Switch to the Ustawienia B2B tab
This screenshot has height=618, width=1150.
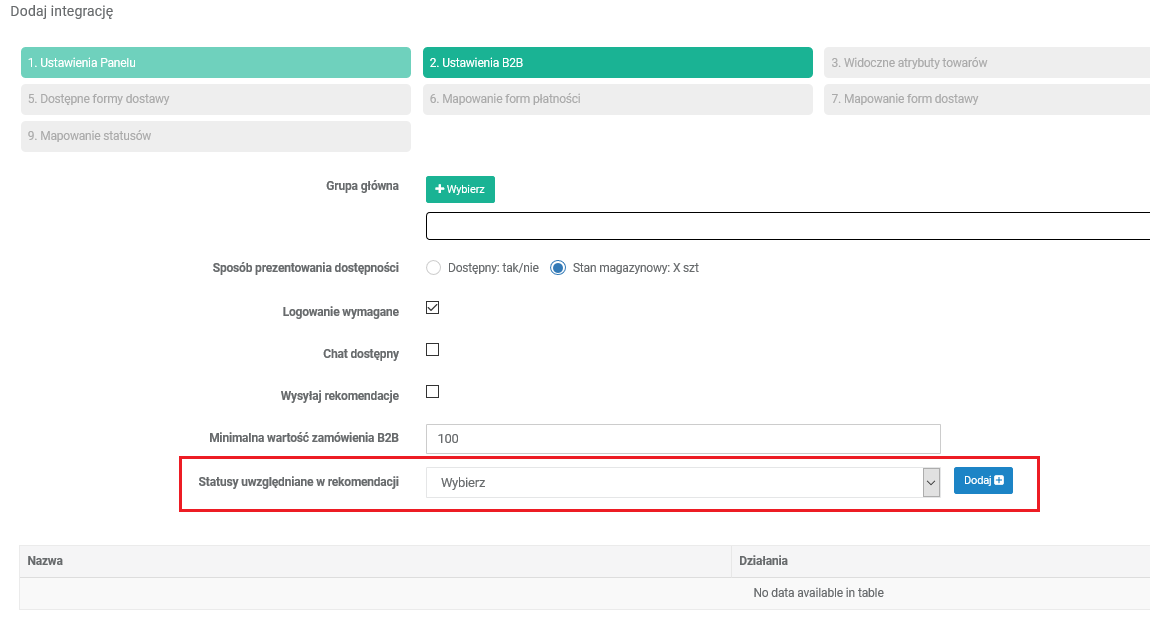[x=617, y=62]
